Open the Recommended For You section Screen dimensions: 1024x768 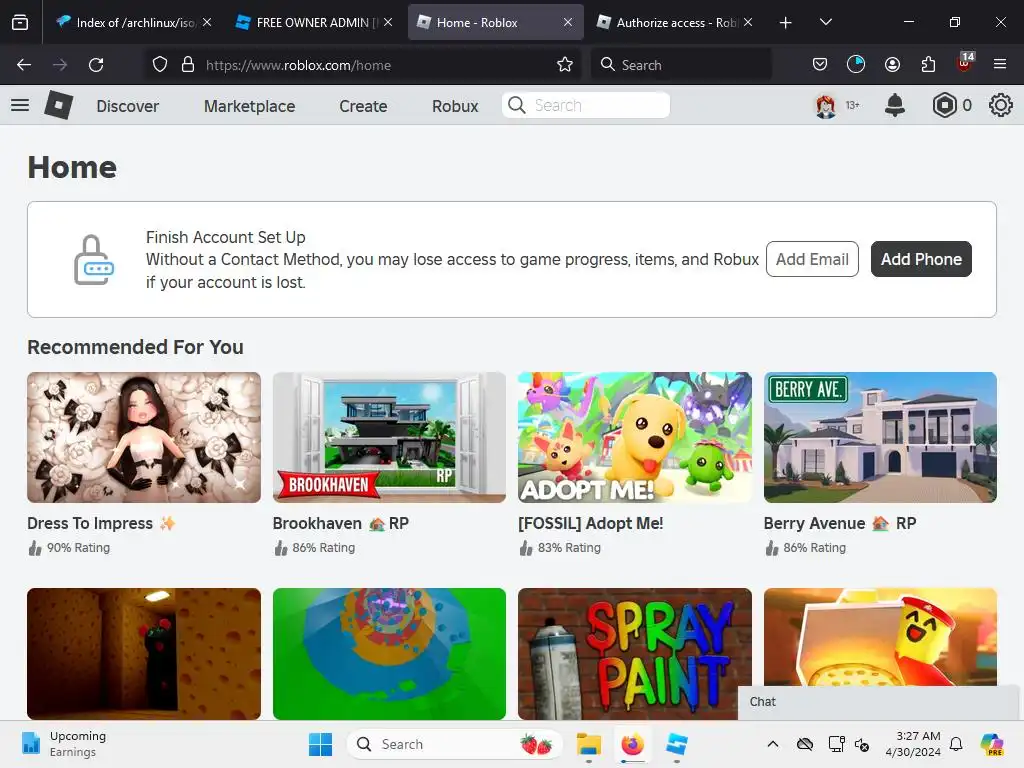point(135,347)
